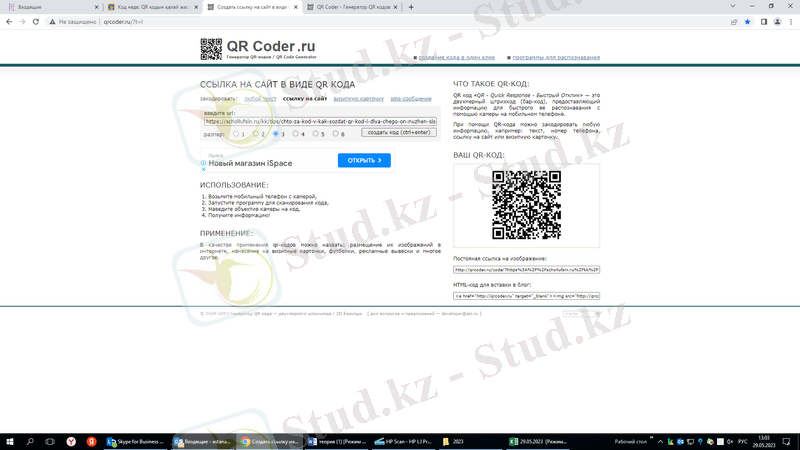Switch to QR Coder - Генератор QR кодов tab
This screenshot has height=450, width=800.
(x=352, y=7)
